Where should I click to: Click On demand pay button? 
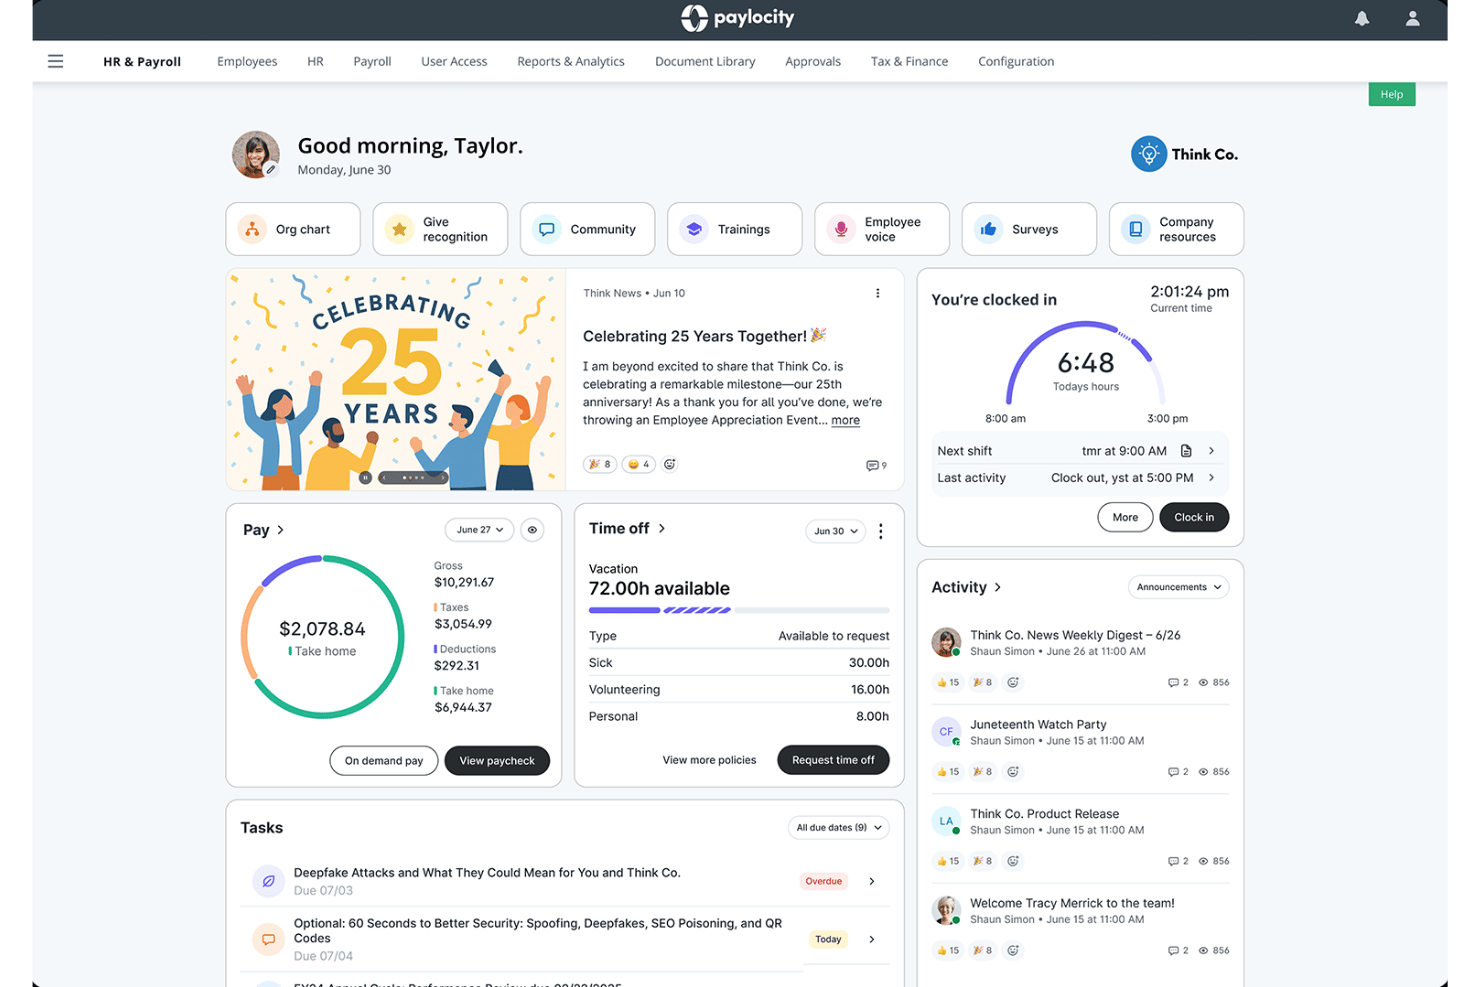pyautogui.click(x=384, y=761)
